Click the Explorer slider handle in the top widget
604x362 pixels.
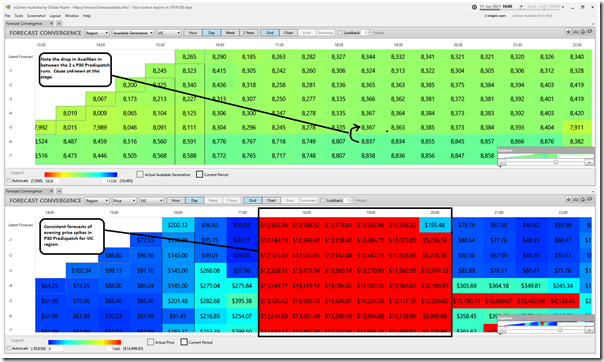(555, 162)
